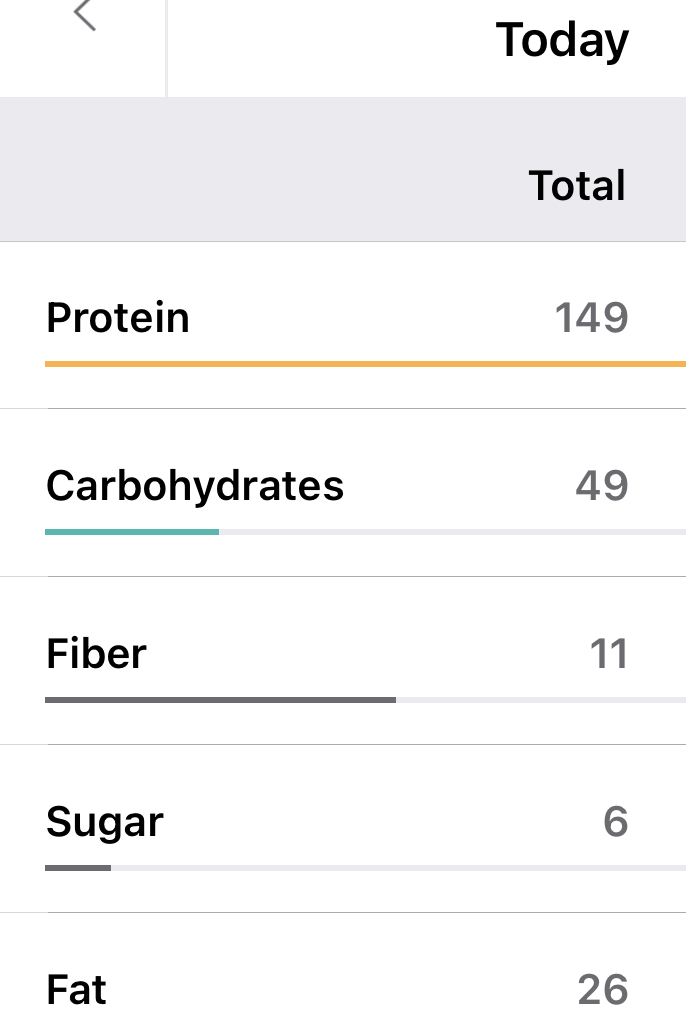Screen dimensions: 686x1032
Task: Click the unfilled part of Sugar bar
Action: click(398, 868)
